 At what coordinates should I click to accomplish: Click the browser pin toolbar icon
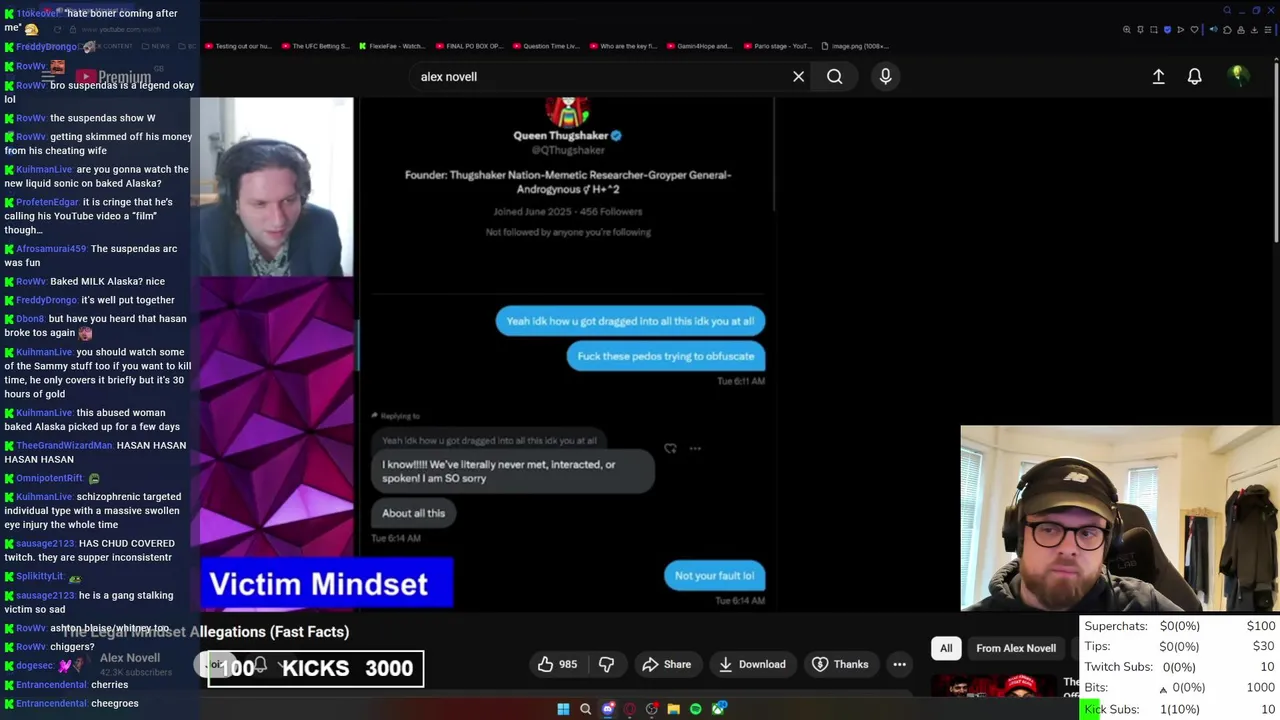pyautogui.click(x=1140, y=30)
